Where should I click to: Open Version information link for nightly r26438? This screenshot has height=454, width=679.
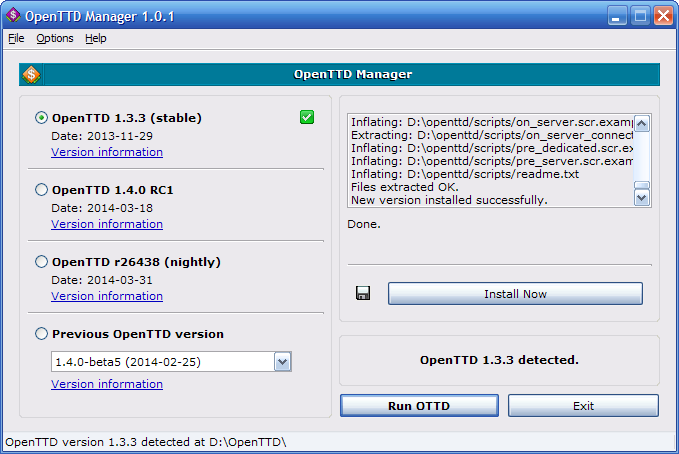[x=107, y=296]
